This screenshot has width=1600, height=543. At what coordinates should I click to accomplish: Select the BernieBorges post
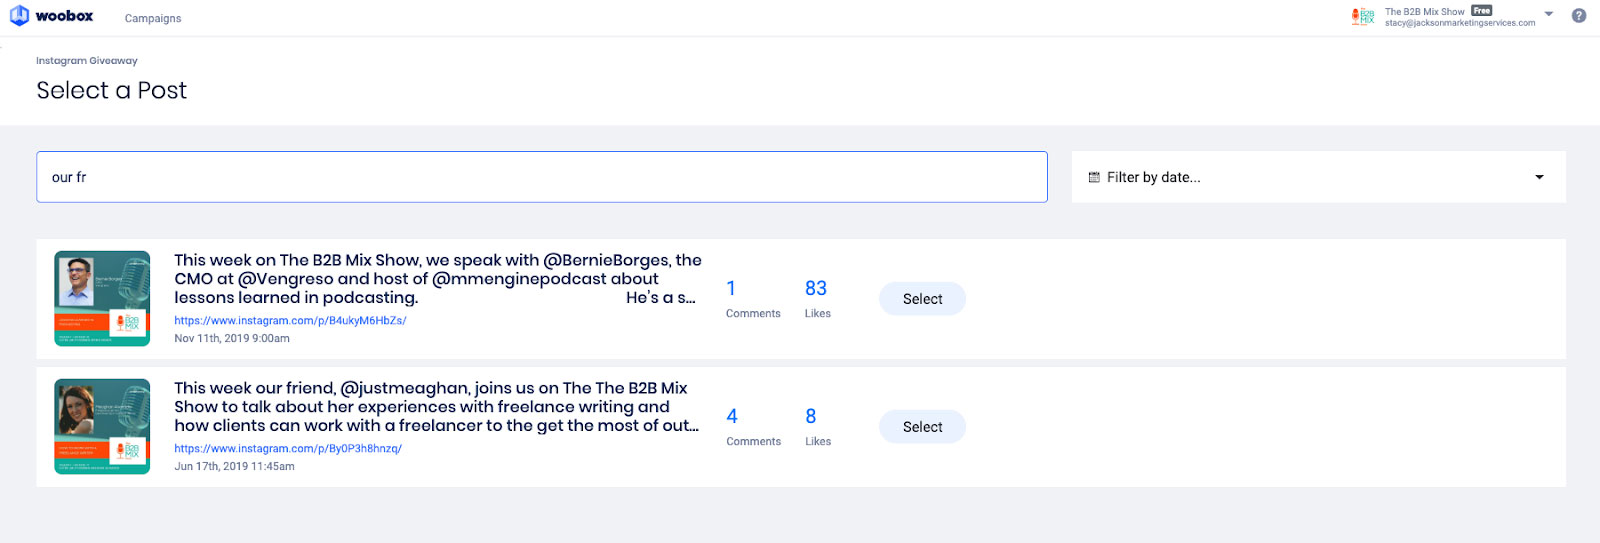click(x=922, y=299)
